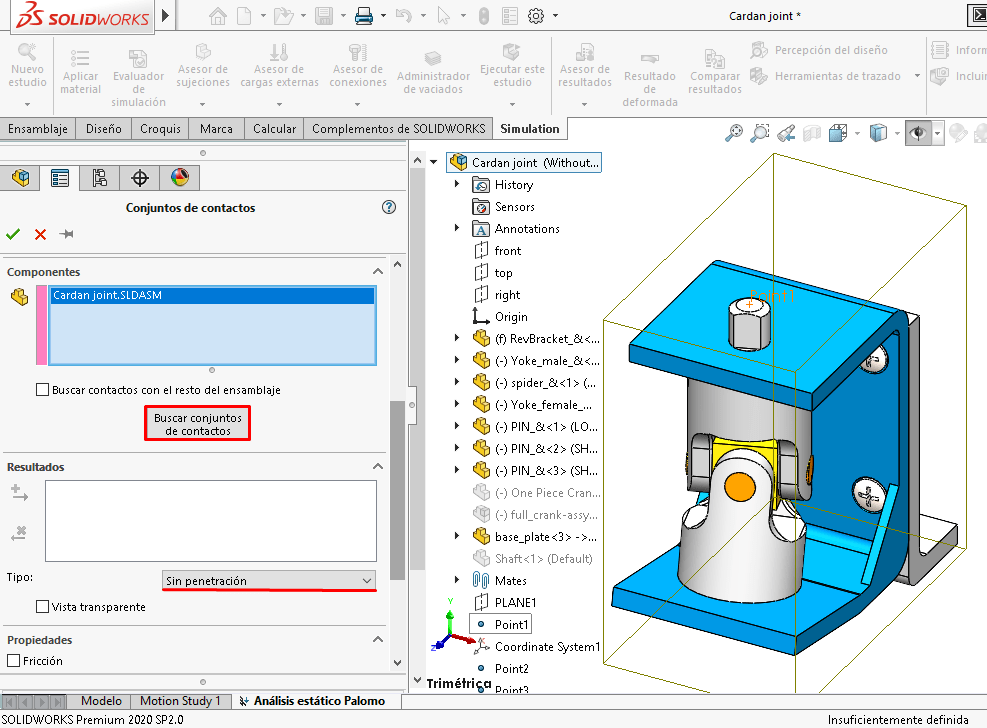The image size is (987, 728).
Task: Click the pushpin keep-visible icon
Action: 67,234
